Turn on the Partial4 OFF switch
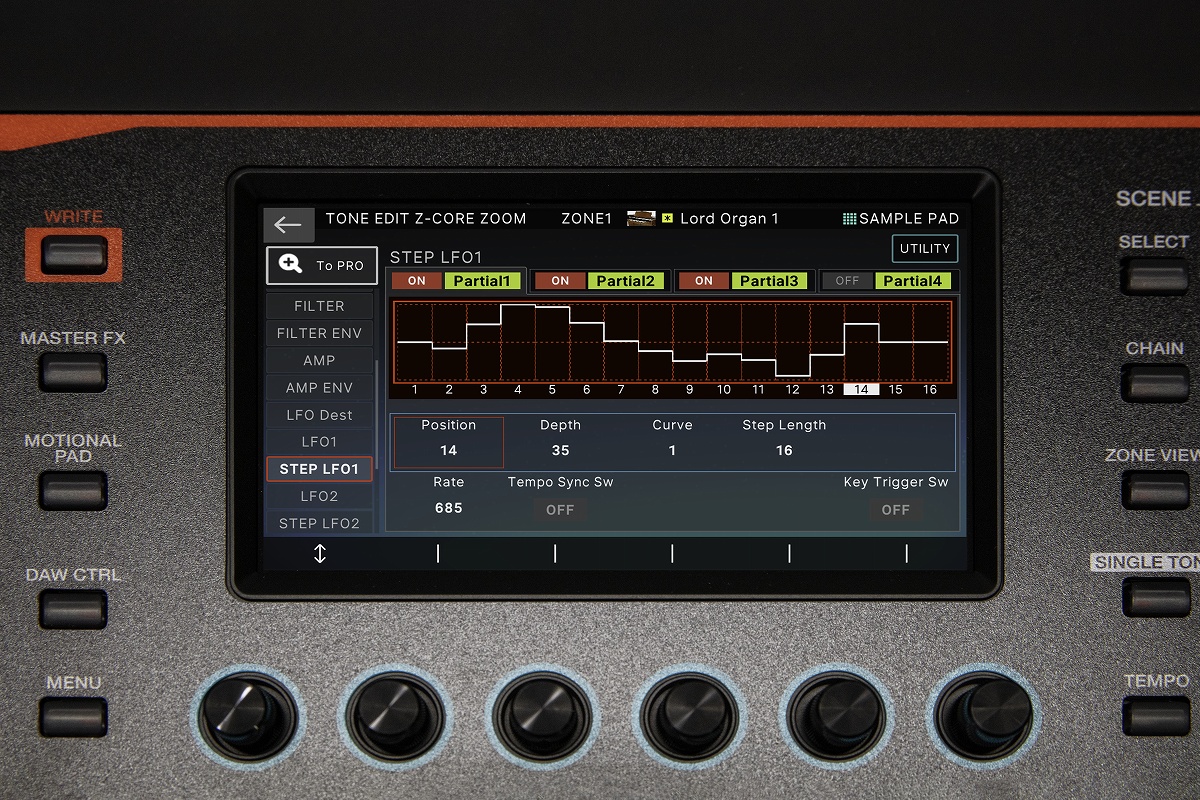Viewport: 1200px width, 800px height. coord(847,281)
